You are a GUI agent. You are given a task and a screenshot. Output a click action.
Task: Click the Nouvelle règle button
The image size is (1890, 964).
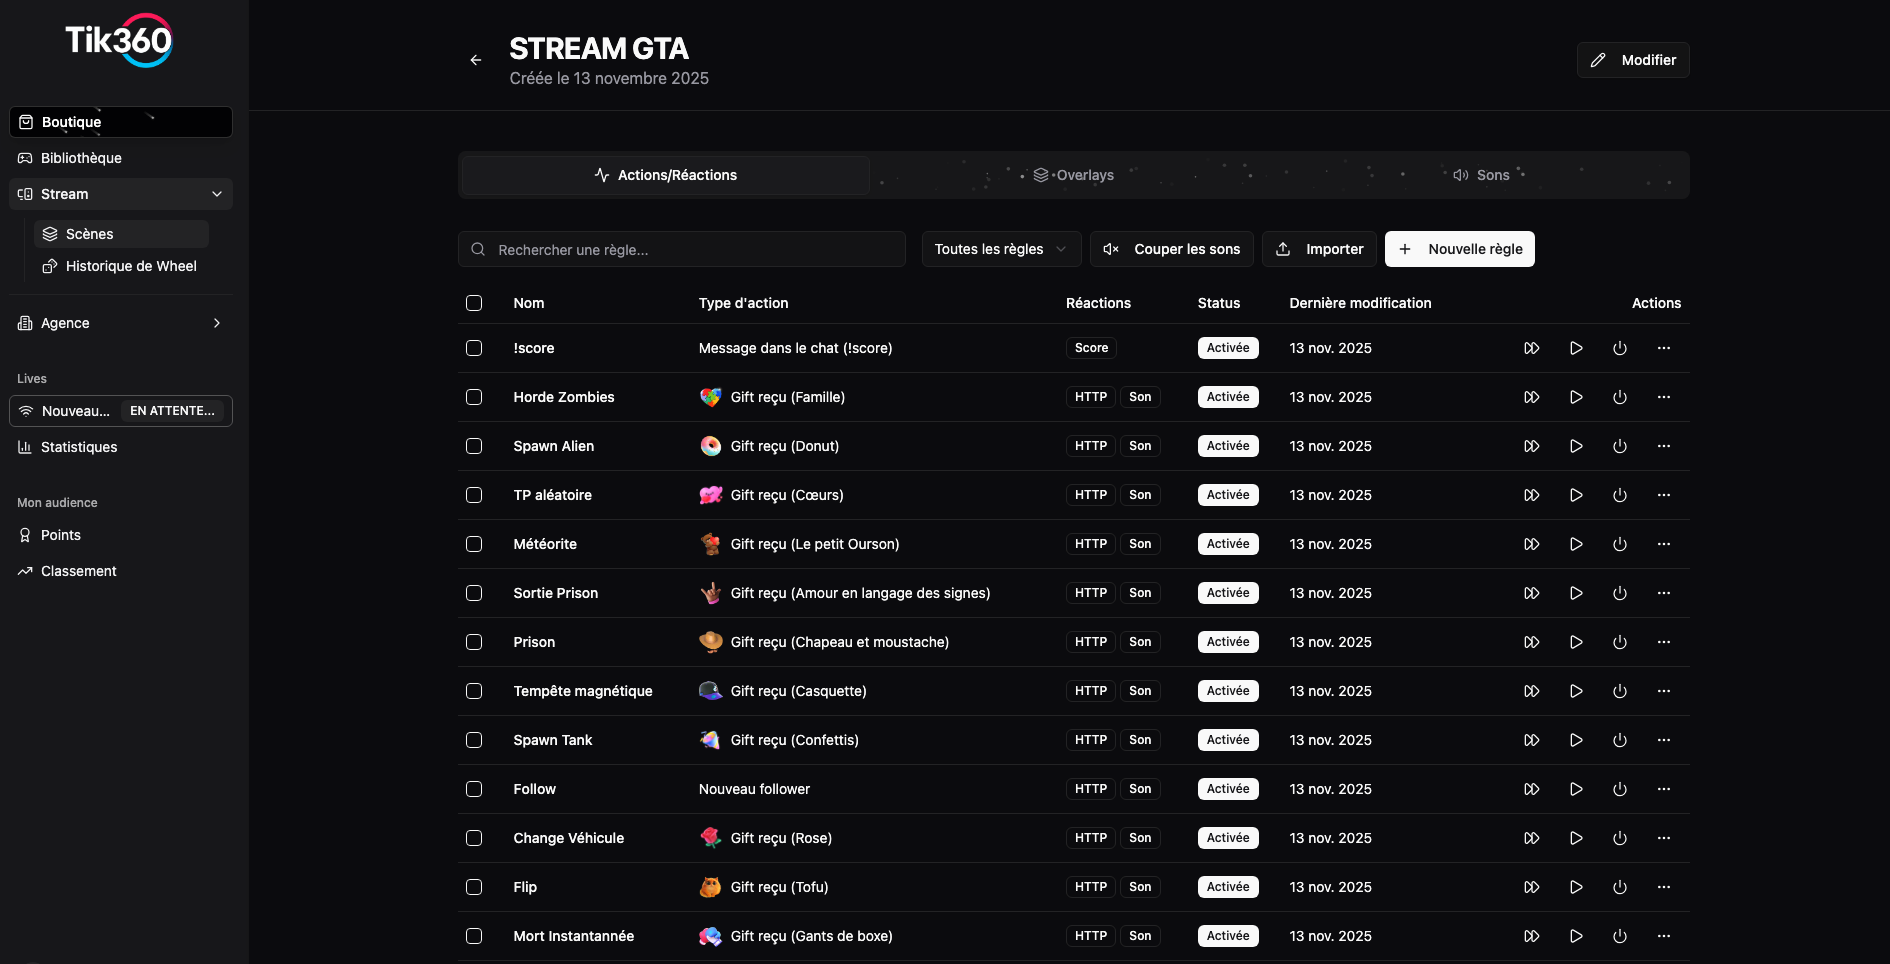click(x=1459, y=249)
